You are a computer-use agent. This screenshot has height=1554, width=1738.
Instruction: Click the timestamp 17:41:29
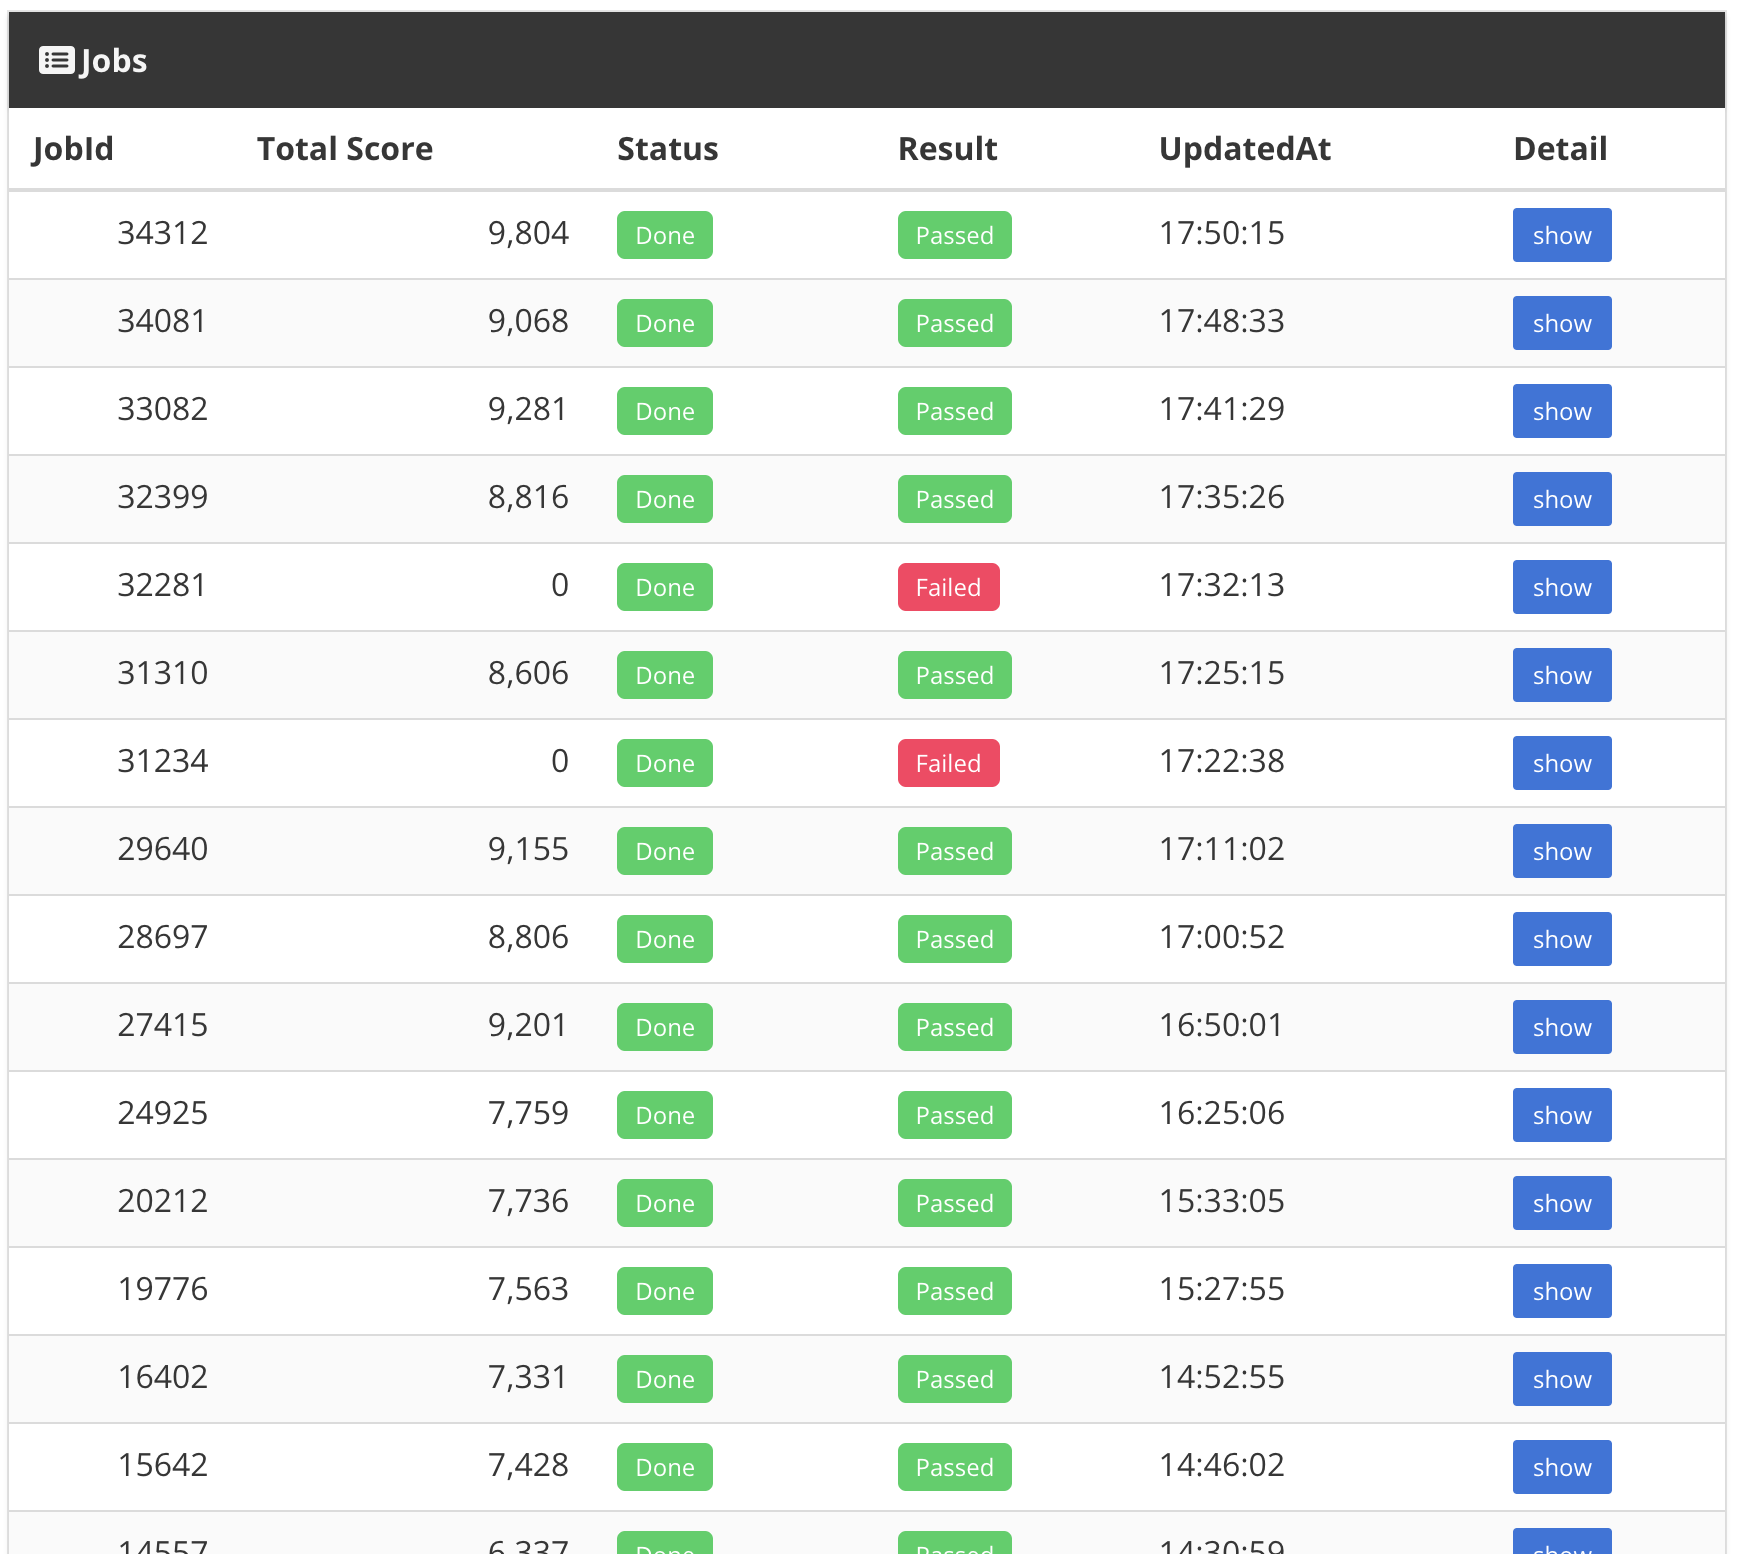pyautogui.click(x=1222, y=409)
